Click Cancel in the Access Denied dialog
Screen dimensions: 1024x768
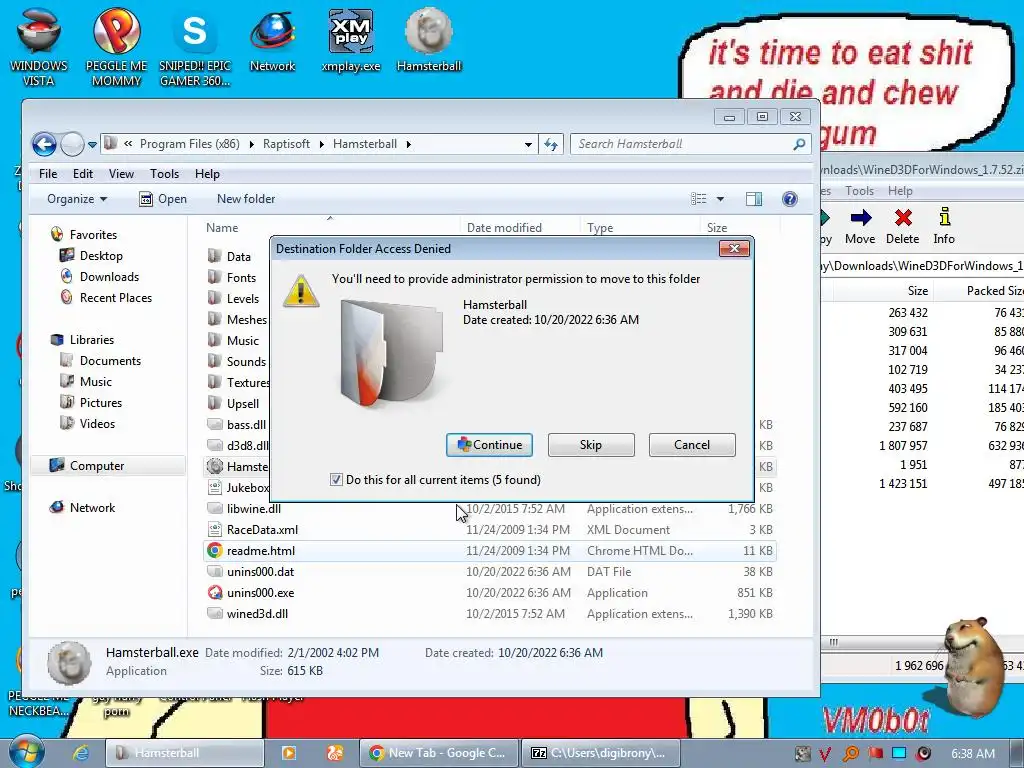[692, 445]
